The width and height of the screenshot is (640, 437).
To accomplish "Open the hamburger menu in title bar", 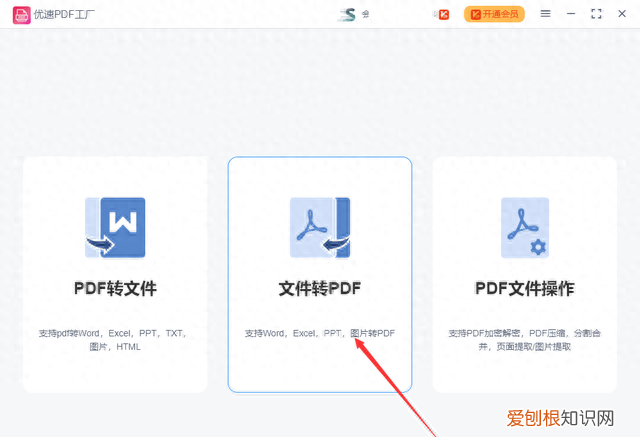I will click(545, 14).
